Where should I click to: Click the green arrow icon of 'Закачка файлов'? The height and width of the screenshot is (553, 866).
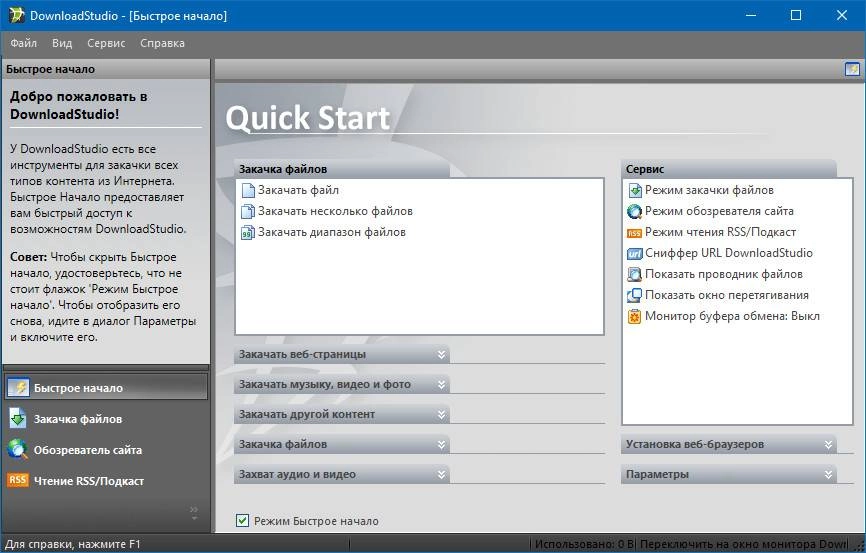[x=18, y=419]
